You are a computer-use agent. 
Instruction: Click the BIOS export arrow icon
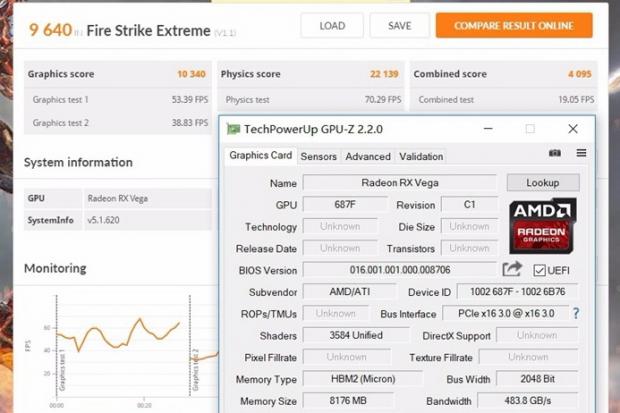[512, 269]
